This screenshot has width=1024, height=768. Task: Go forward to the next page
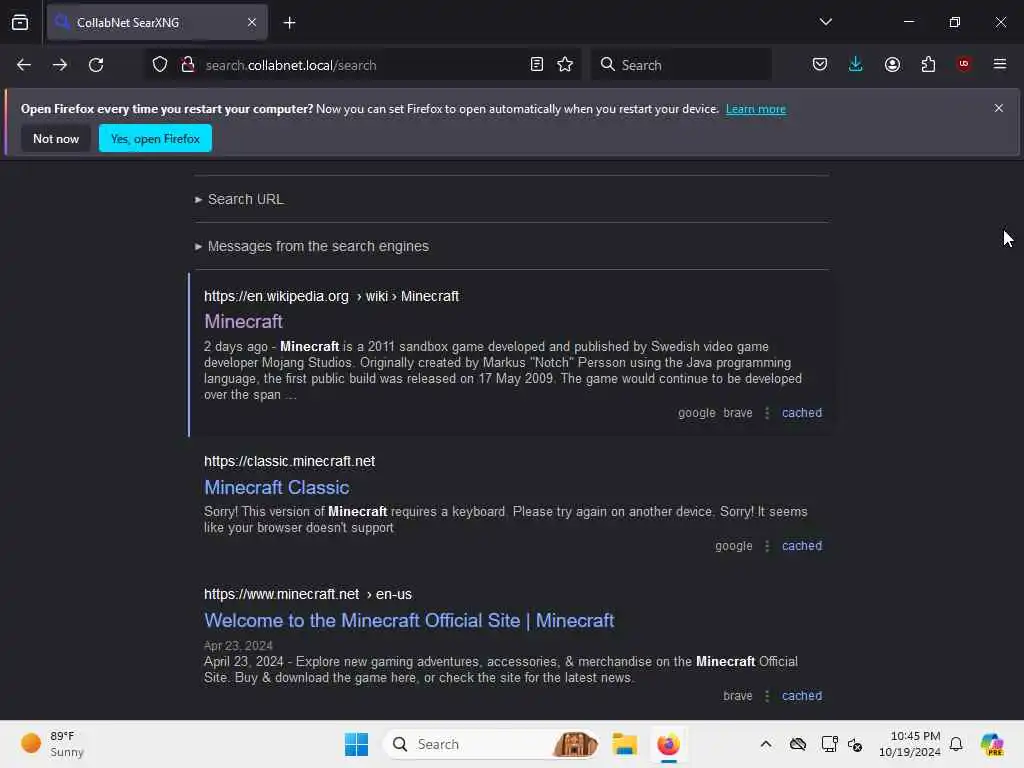59,65
